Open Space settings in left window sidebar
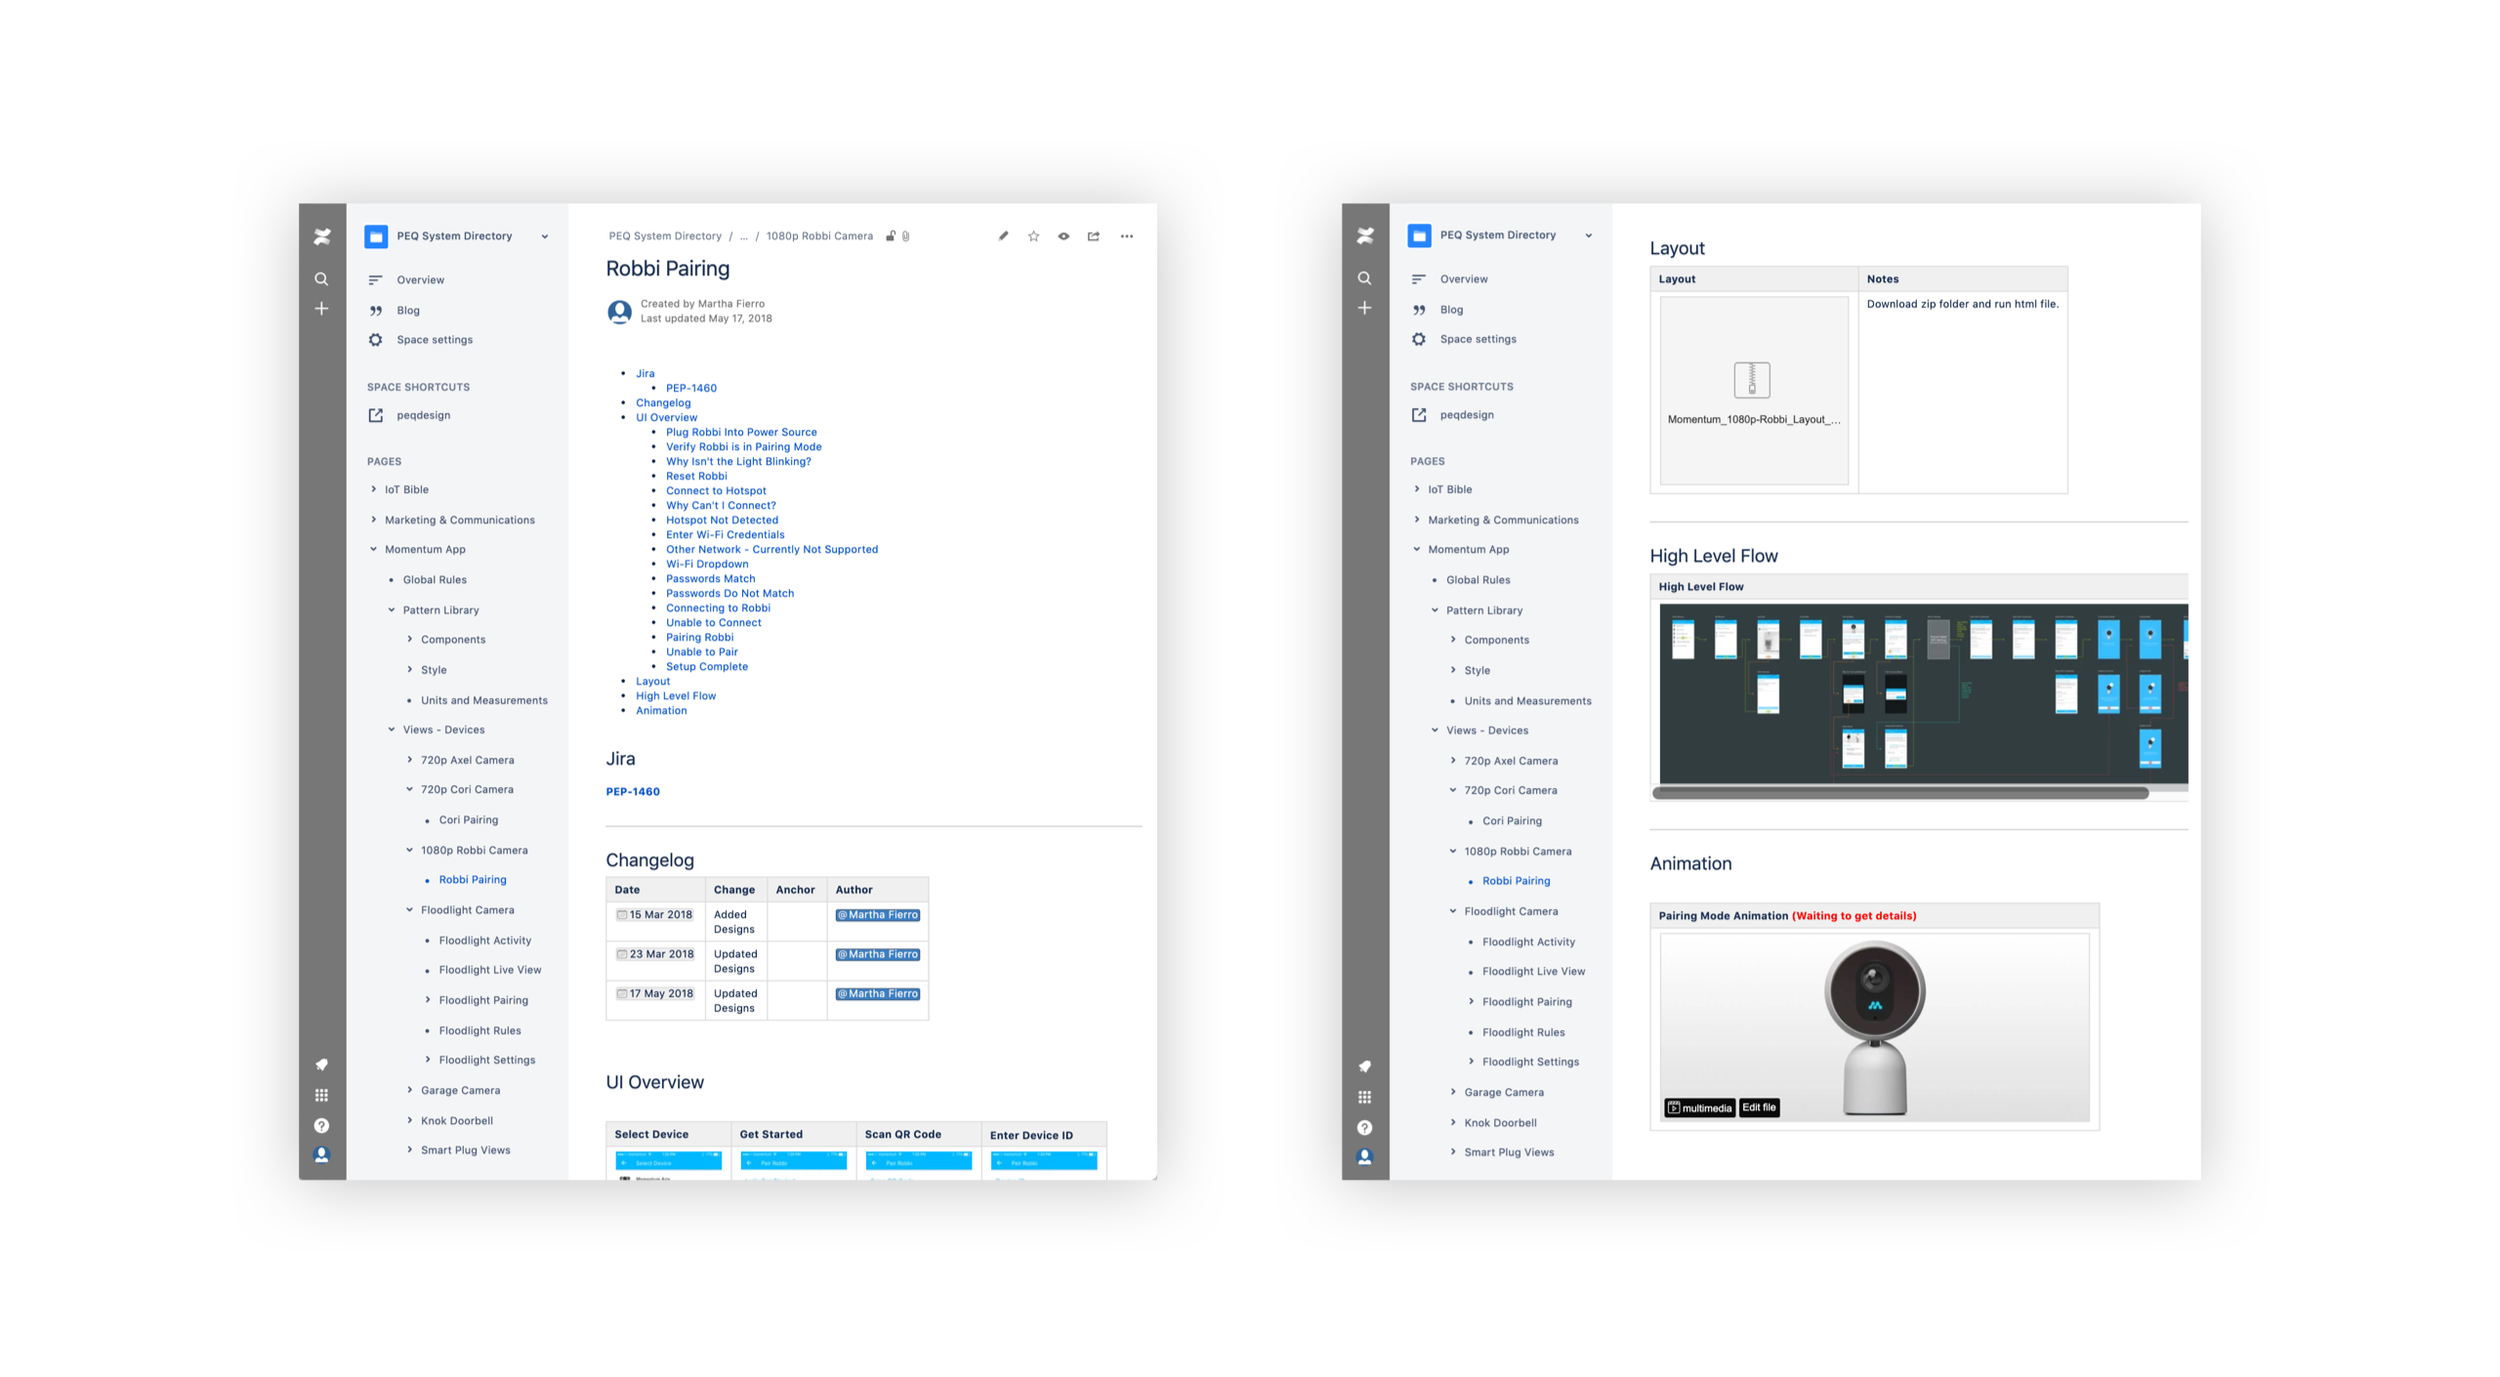2500x1377 pixels. click(434, 340)
